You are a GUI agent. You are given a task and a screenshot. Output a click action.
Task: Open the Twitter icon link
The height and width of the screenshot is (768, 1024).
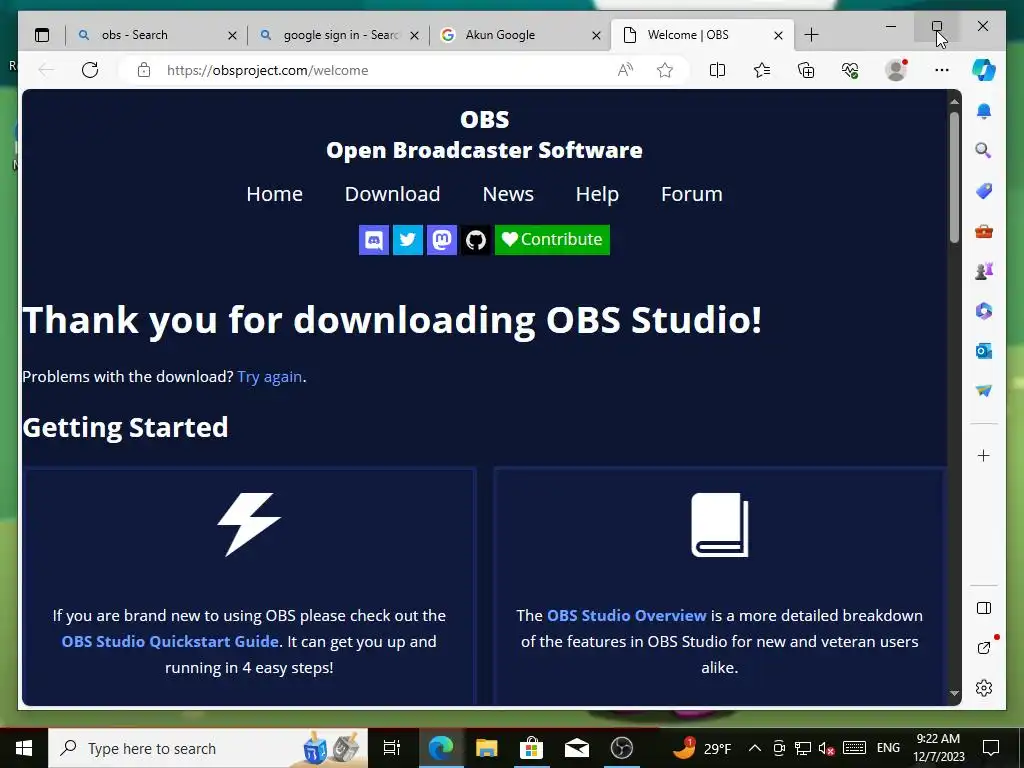coord(408,240)
